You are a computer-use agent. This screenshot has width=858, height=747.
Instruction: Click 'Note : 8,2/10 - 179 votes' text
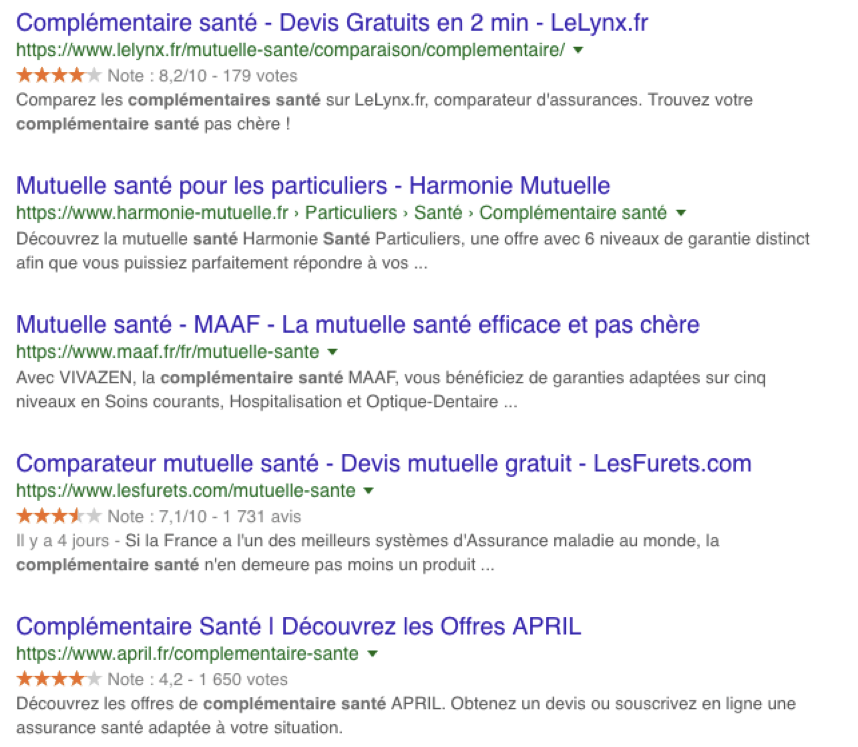coord(202,76)
